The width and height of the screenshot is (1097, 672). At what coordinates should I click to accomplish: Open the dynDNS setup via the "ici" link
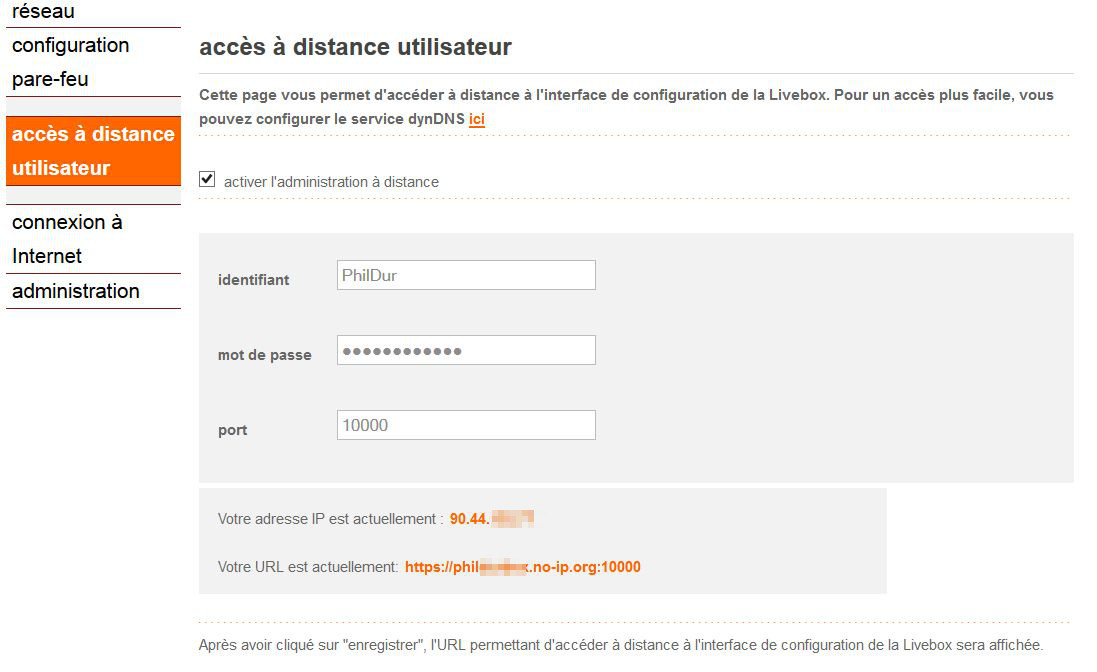click(477, 119)
